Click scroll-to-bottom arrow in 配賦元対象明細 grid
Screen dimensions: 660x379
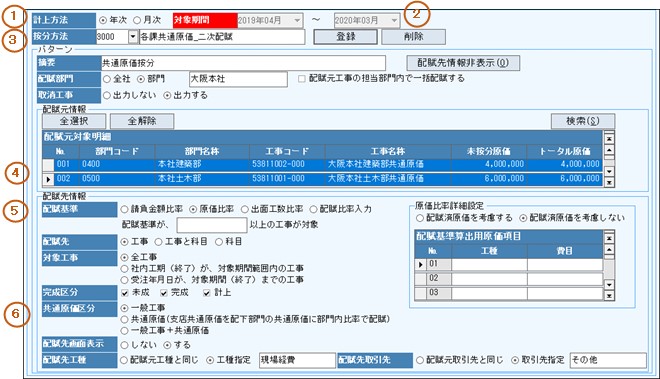pyautogui.click(x=609, y=182)
